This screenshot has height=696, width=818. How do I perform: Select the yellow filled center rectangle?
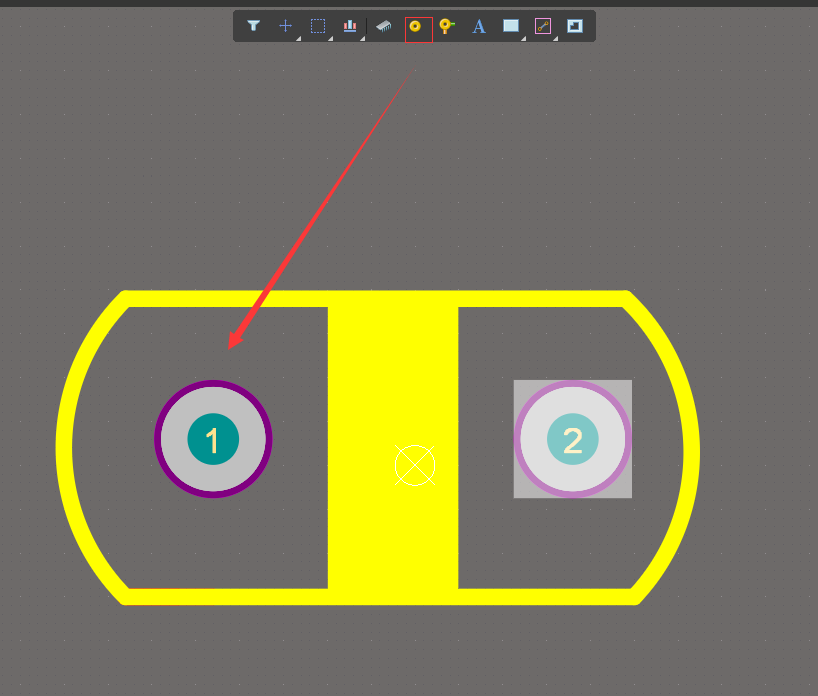[x=393, y=448]
